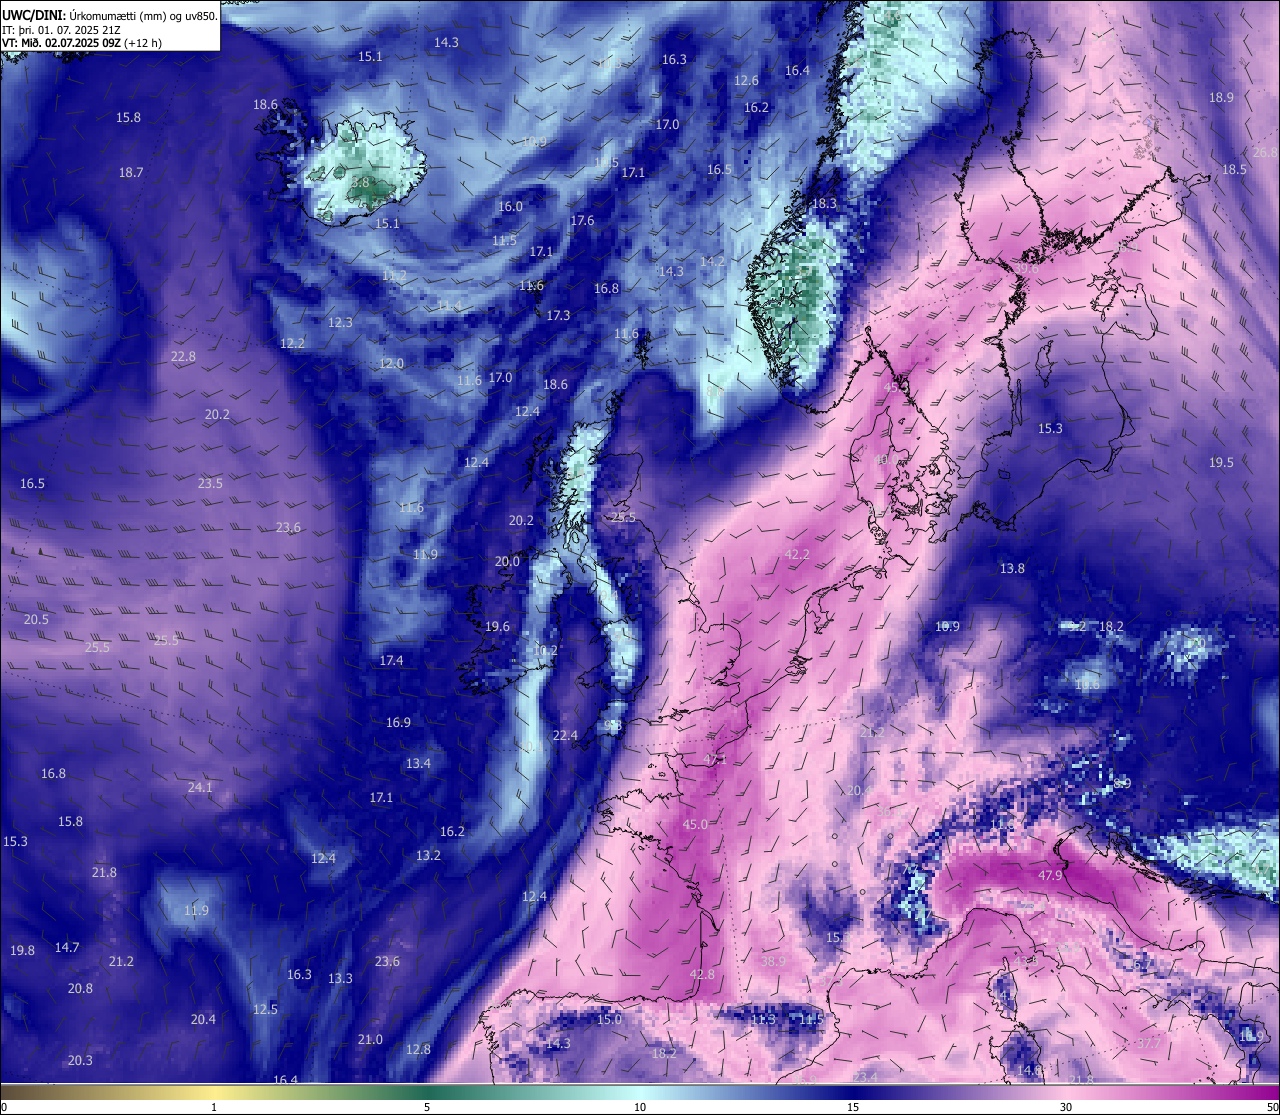This screenshot has height=1115, width=1280.
Task: Click the 13.2 value on the map
Action: [428, 855]
